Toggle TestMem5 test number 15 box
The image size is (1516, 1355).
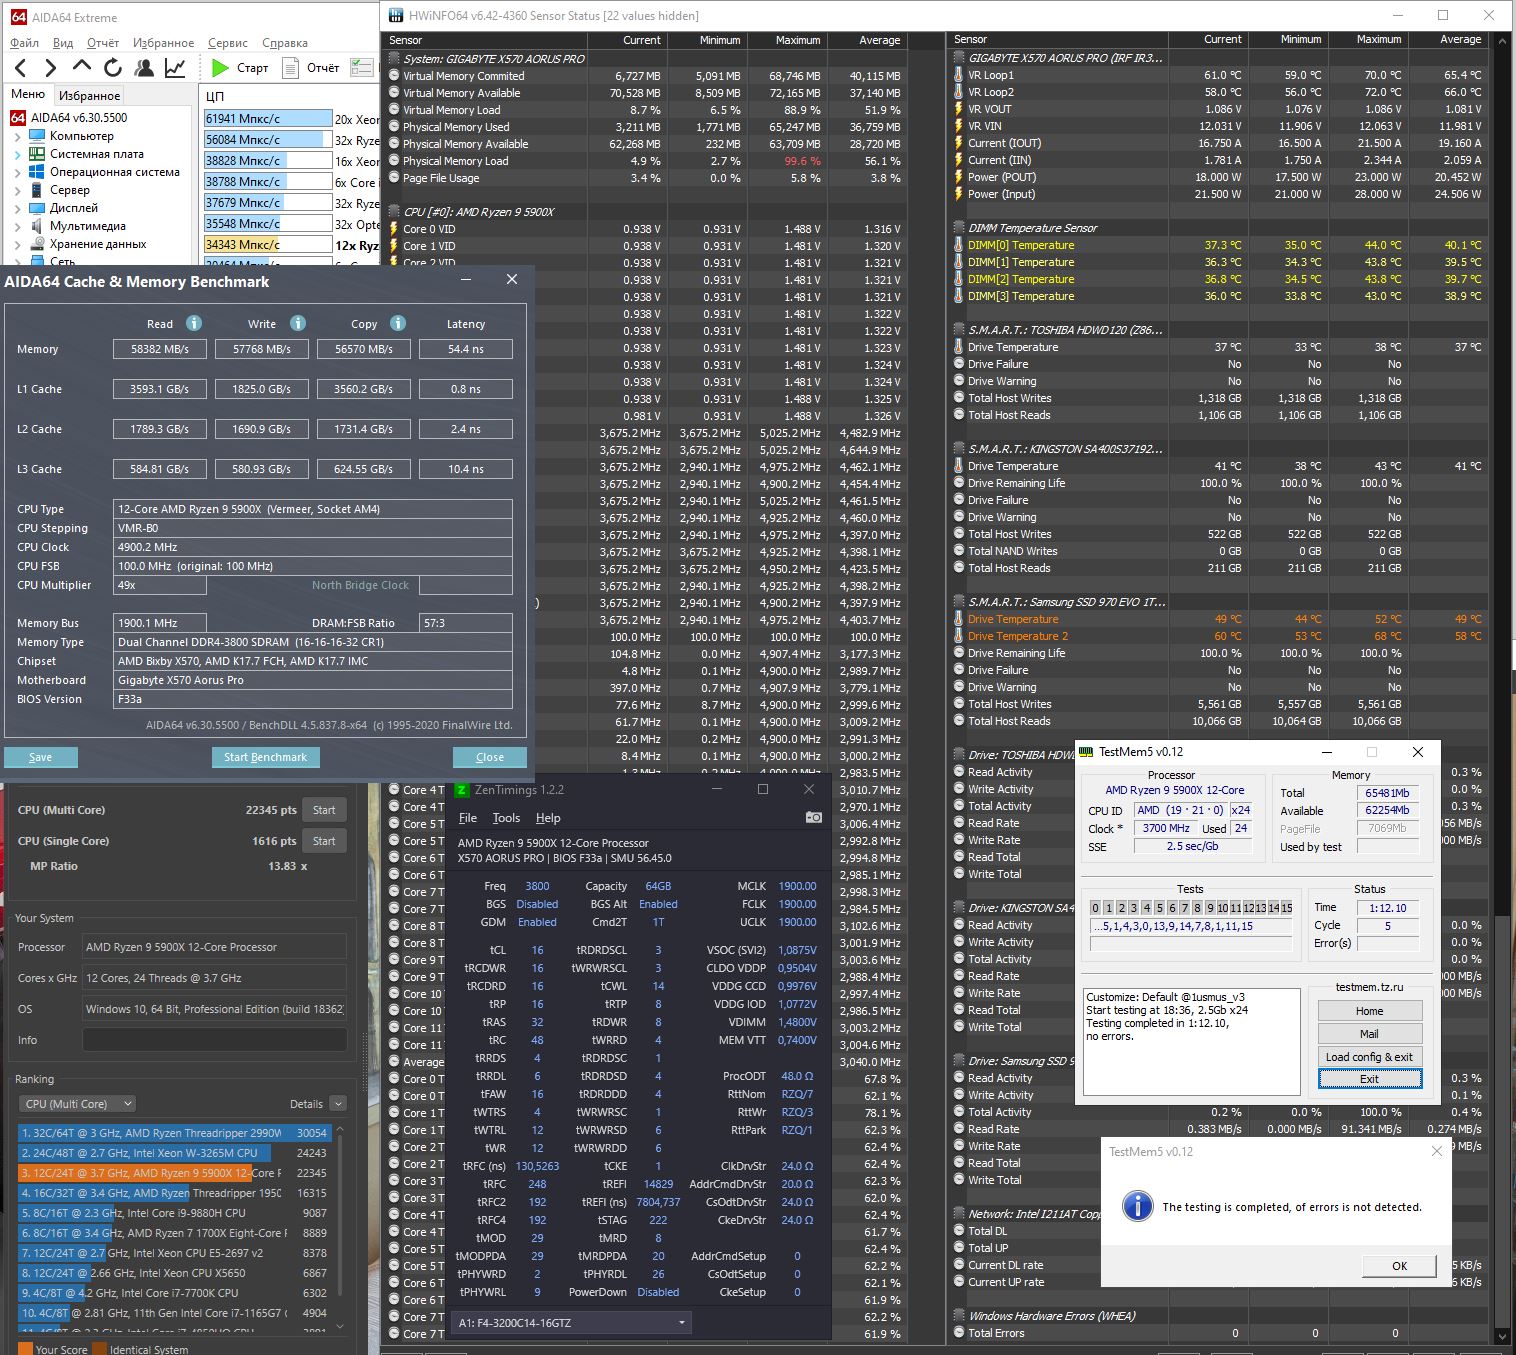coord(1287,908)
